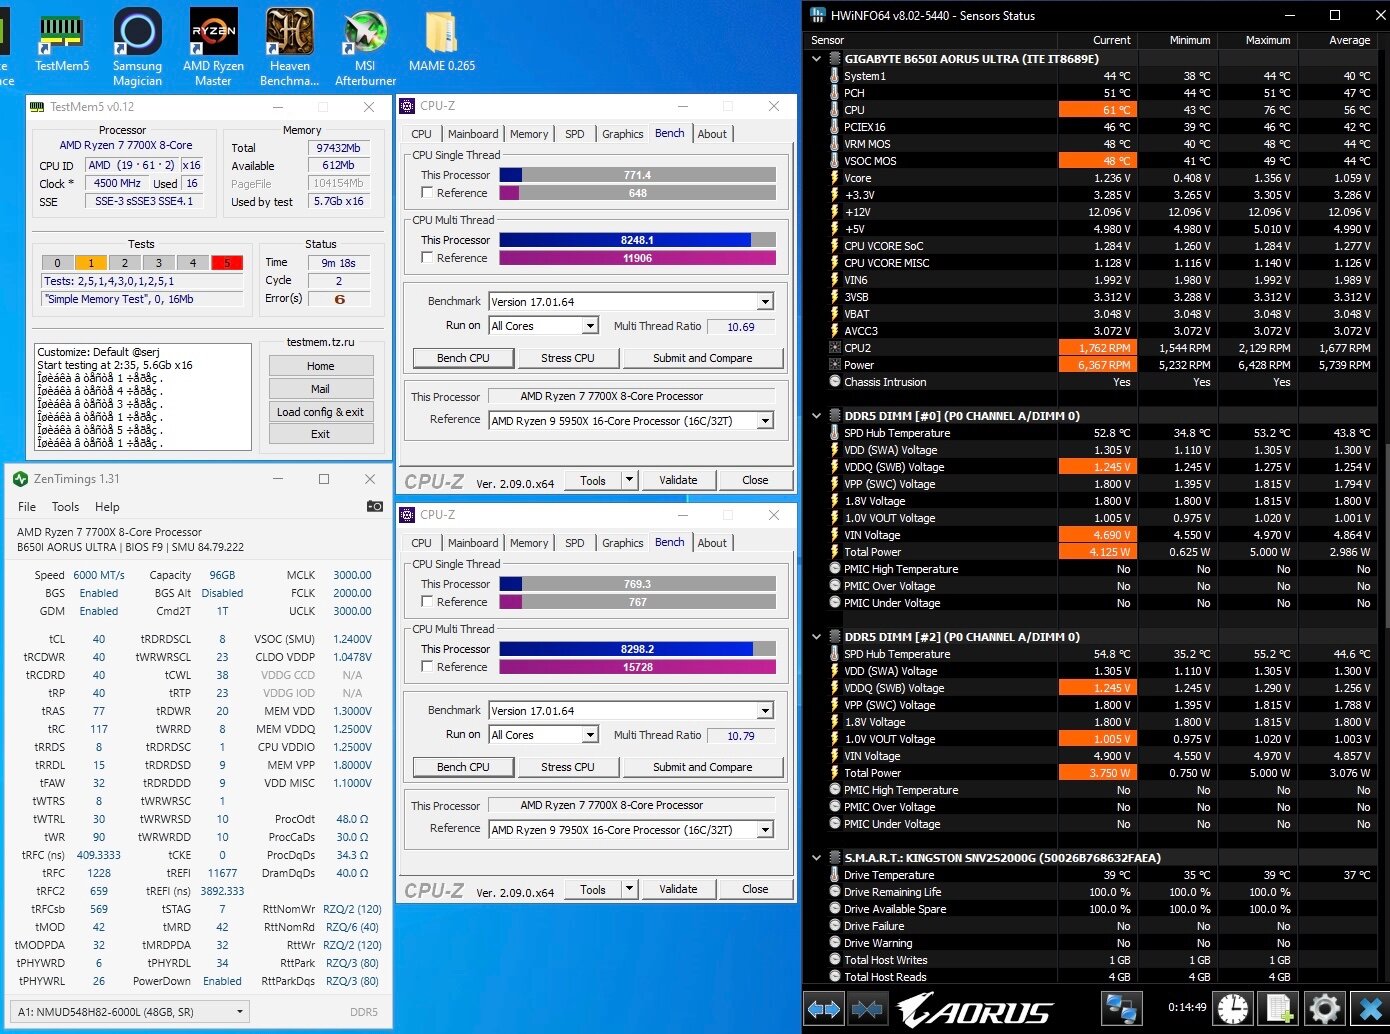Start logging with HWiNFO document-plus icon

point(1279,1009)
